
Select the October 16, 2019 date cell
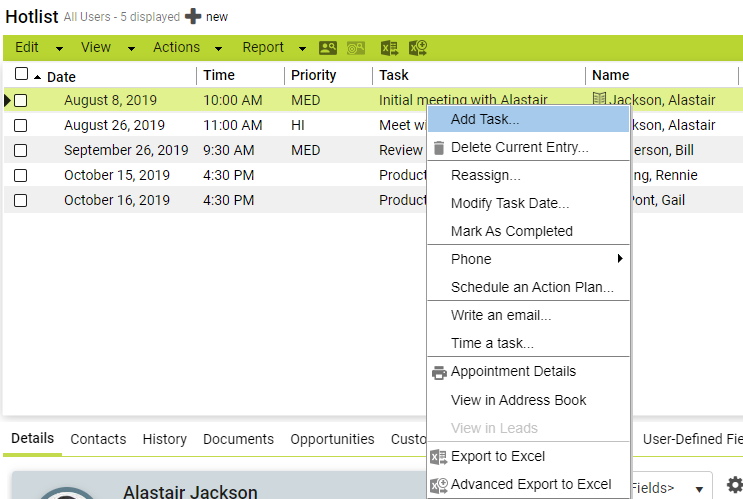tap(117, 200)
